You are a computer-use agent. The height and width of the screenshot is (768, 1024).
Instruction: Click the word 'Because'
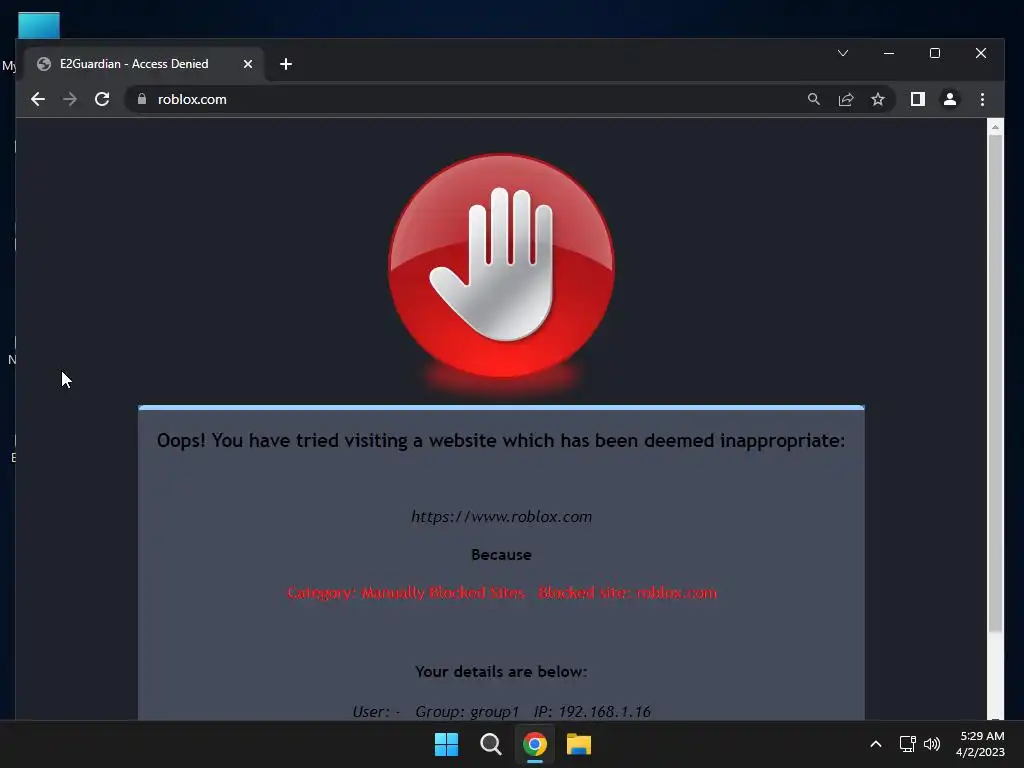(x=501, y=554)
